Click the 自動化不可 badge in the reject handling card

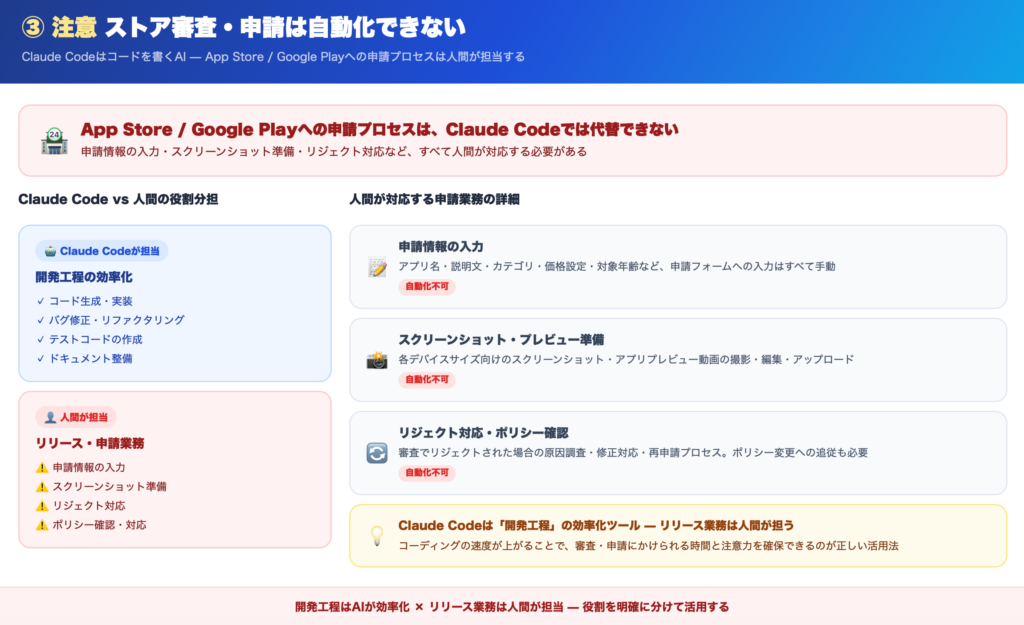427,473
